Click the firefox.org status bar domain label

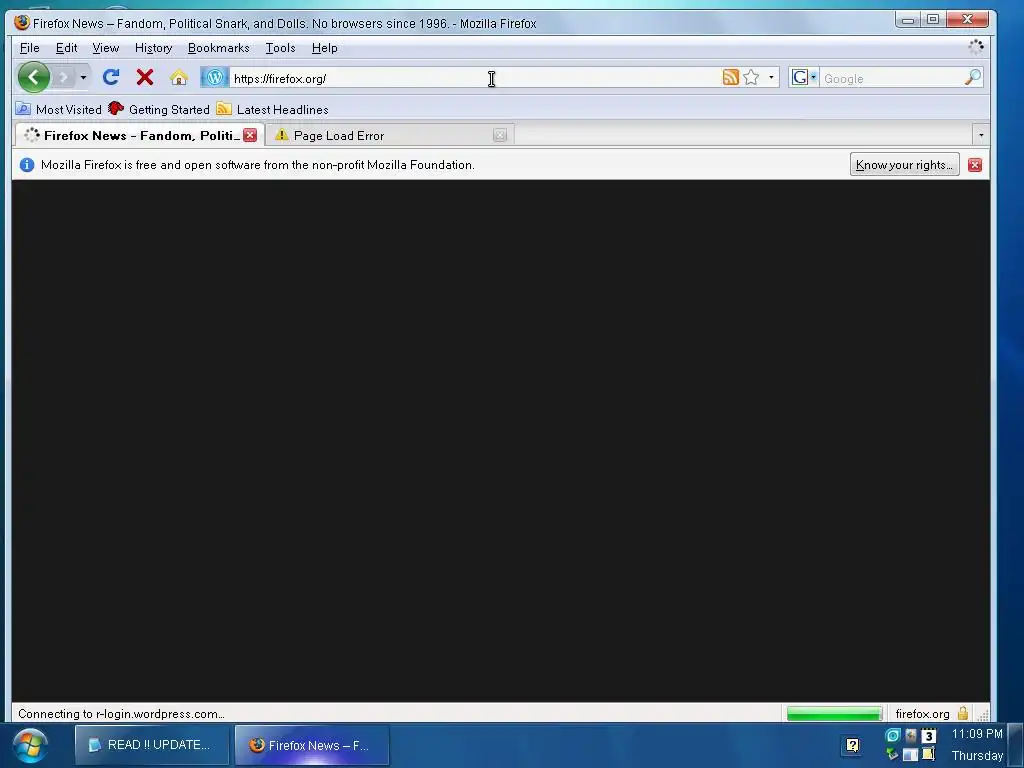click(922, 714)
